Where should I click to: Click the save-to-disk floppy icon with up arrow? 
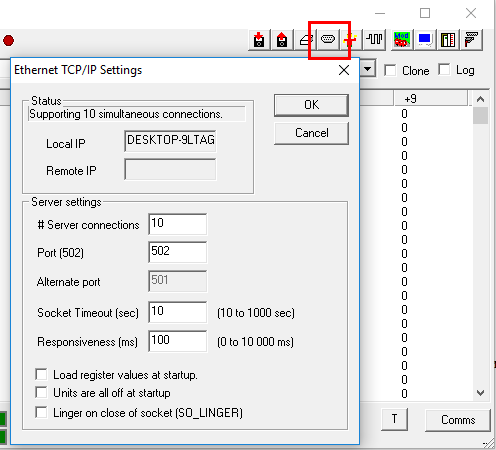(x=282, y=40)
